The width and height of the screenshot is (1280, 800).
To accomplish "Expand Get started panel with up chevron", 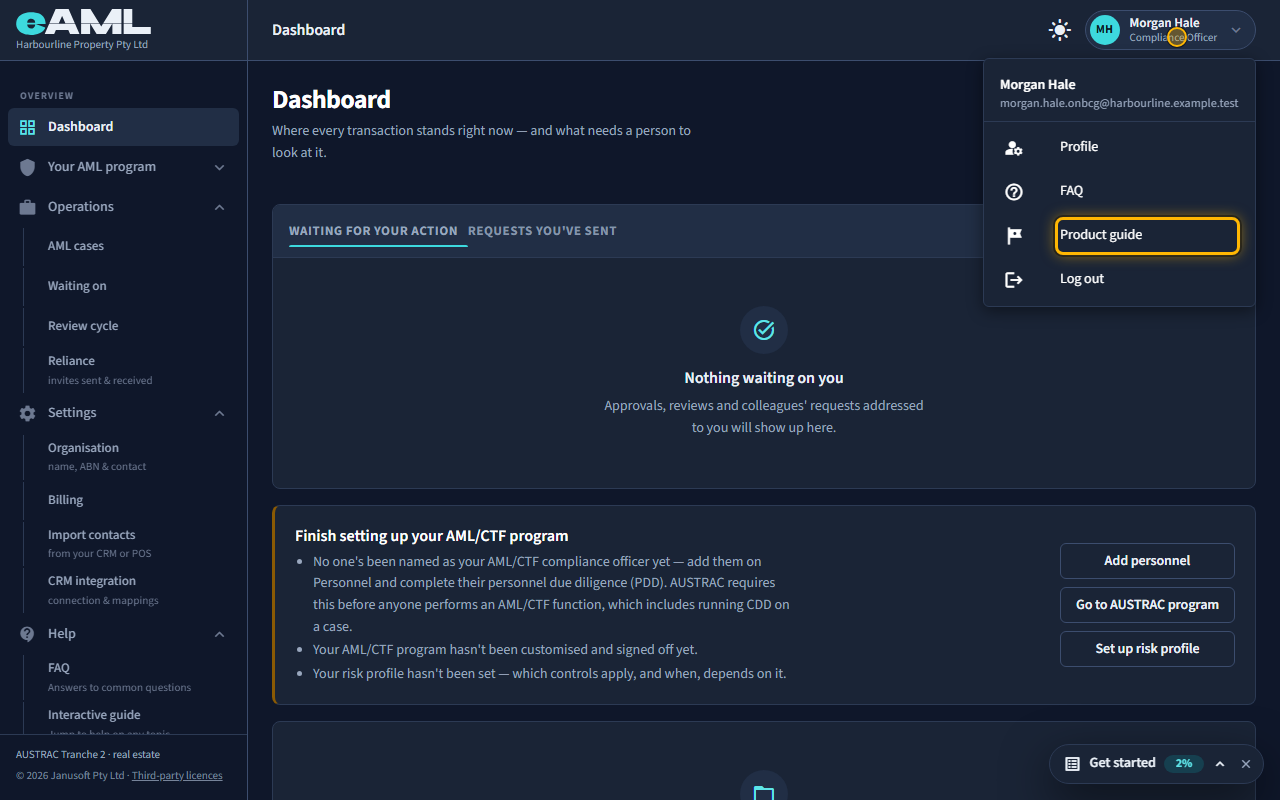I will coord(1220,763).
